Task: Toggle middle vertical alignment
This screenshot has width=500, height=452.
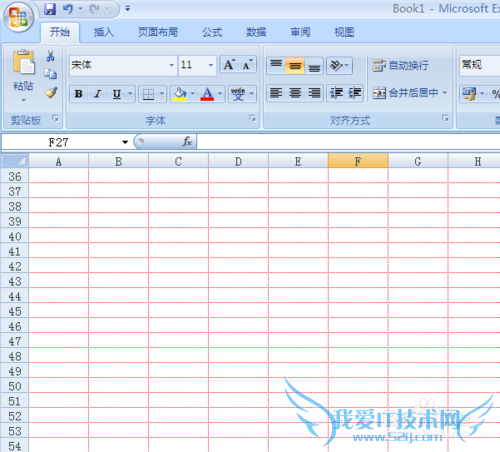Action: (295, 65)
